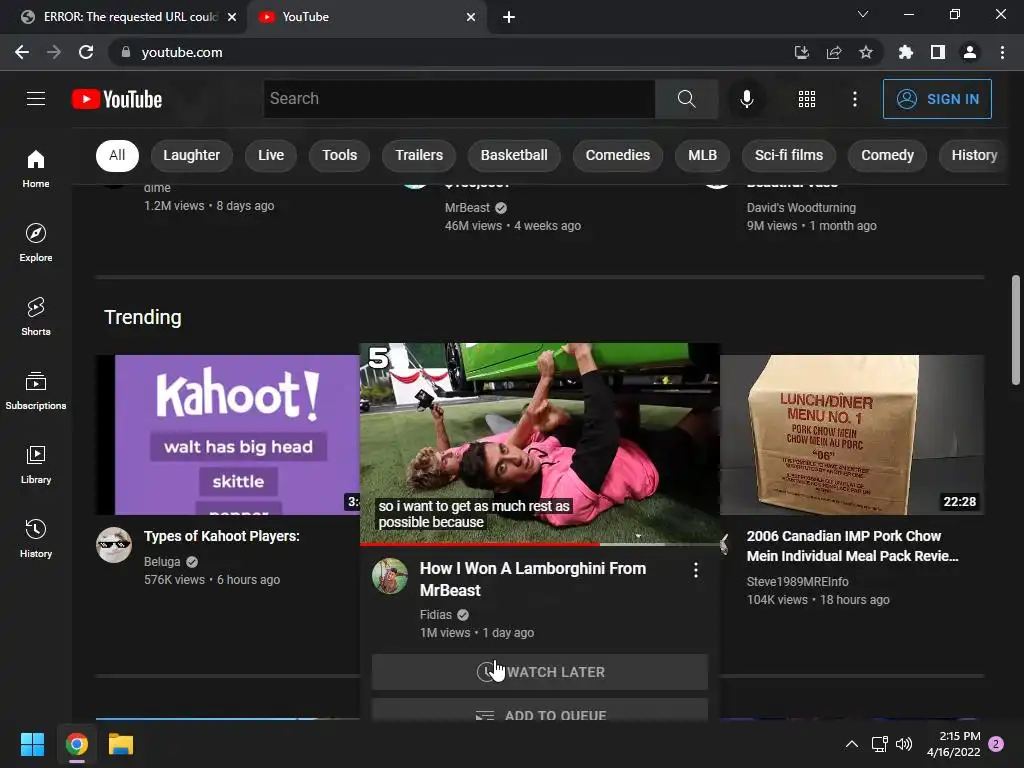
Task: Select the Basketball filter chip
Action: [x=514, y=155]
